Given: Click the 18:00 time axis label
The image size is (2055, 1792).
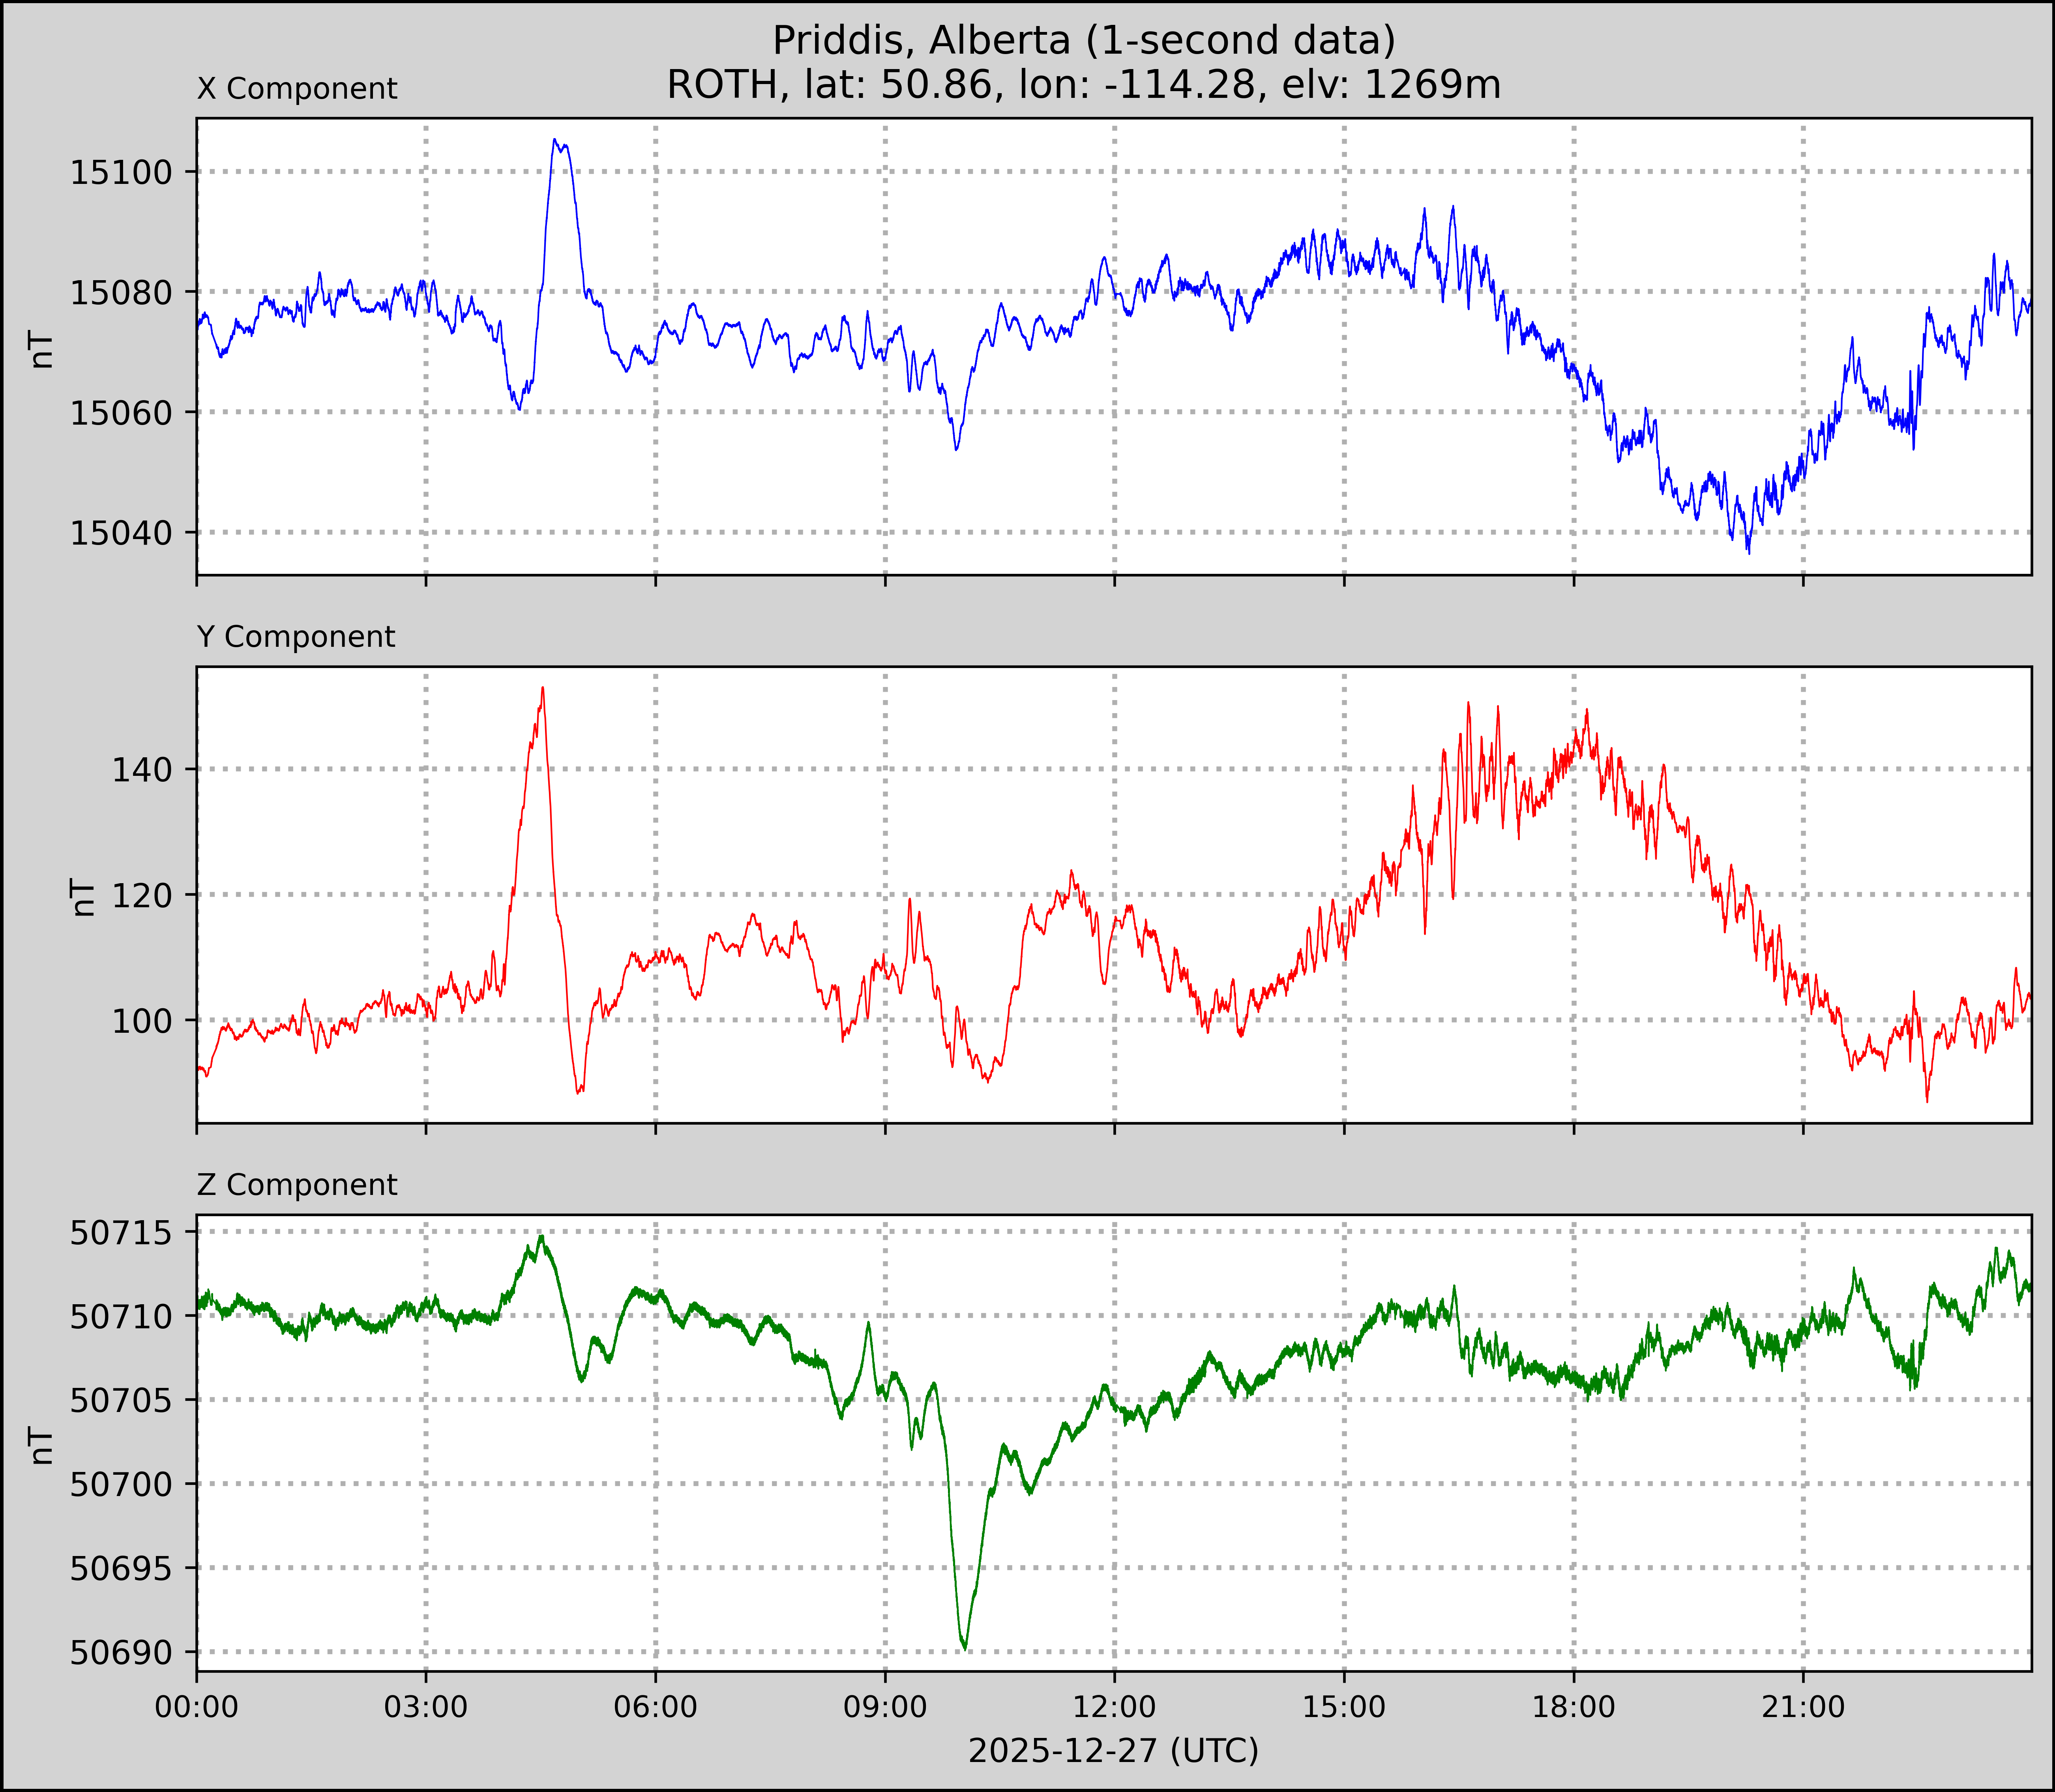Looking at the screenshot, I should pyautogui.click(x=1574, y=1707).
